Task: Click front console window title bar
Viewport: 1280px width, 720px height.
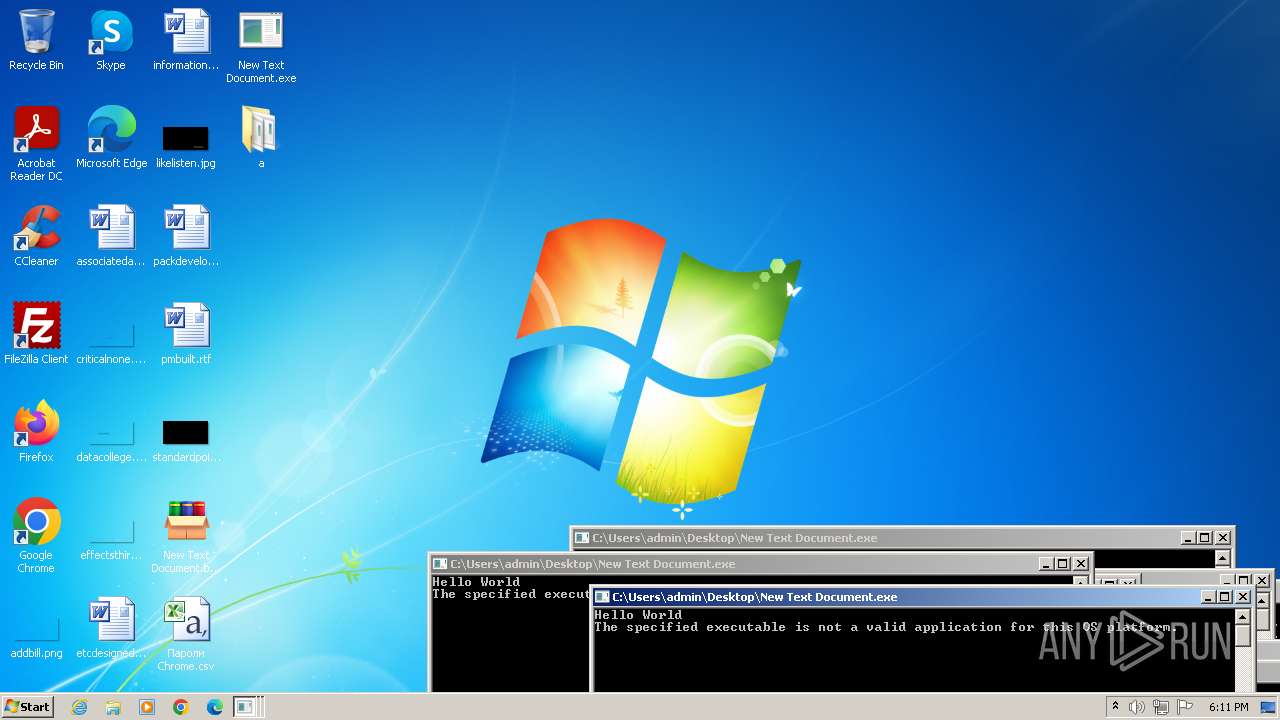Action: coord(922,597)
